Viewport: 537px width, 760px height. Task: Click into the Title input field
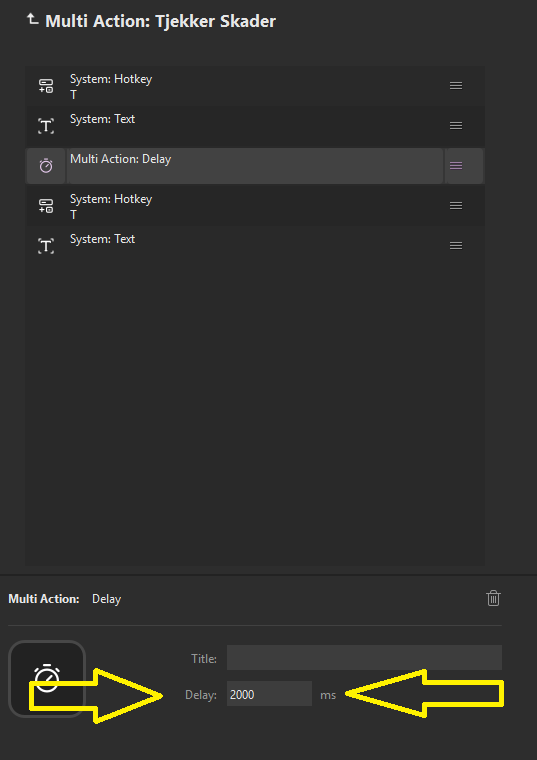click(364, 658)
